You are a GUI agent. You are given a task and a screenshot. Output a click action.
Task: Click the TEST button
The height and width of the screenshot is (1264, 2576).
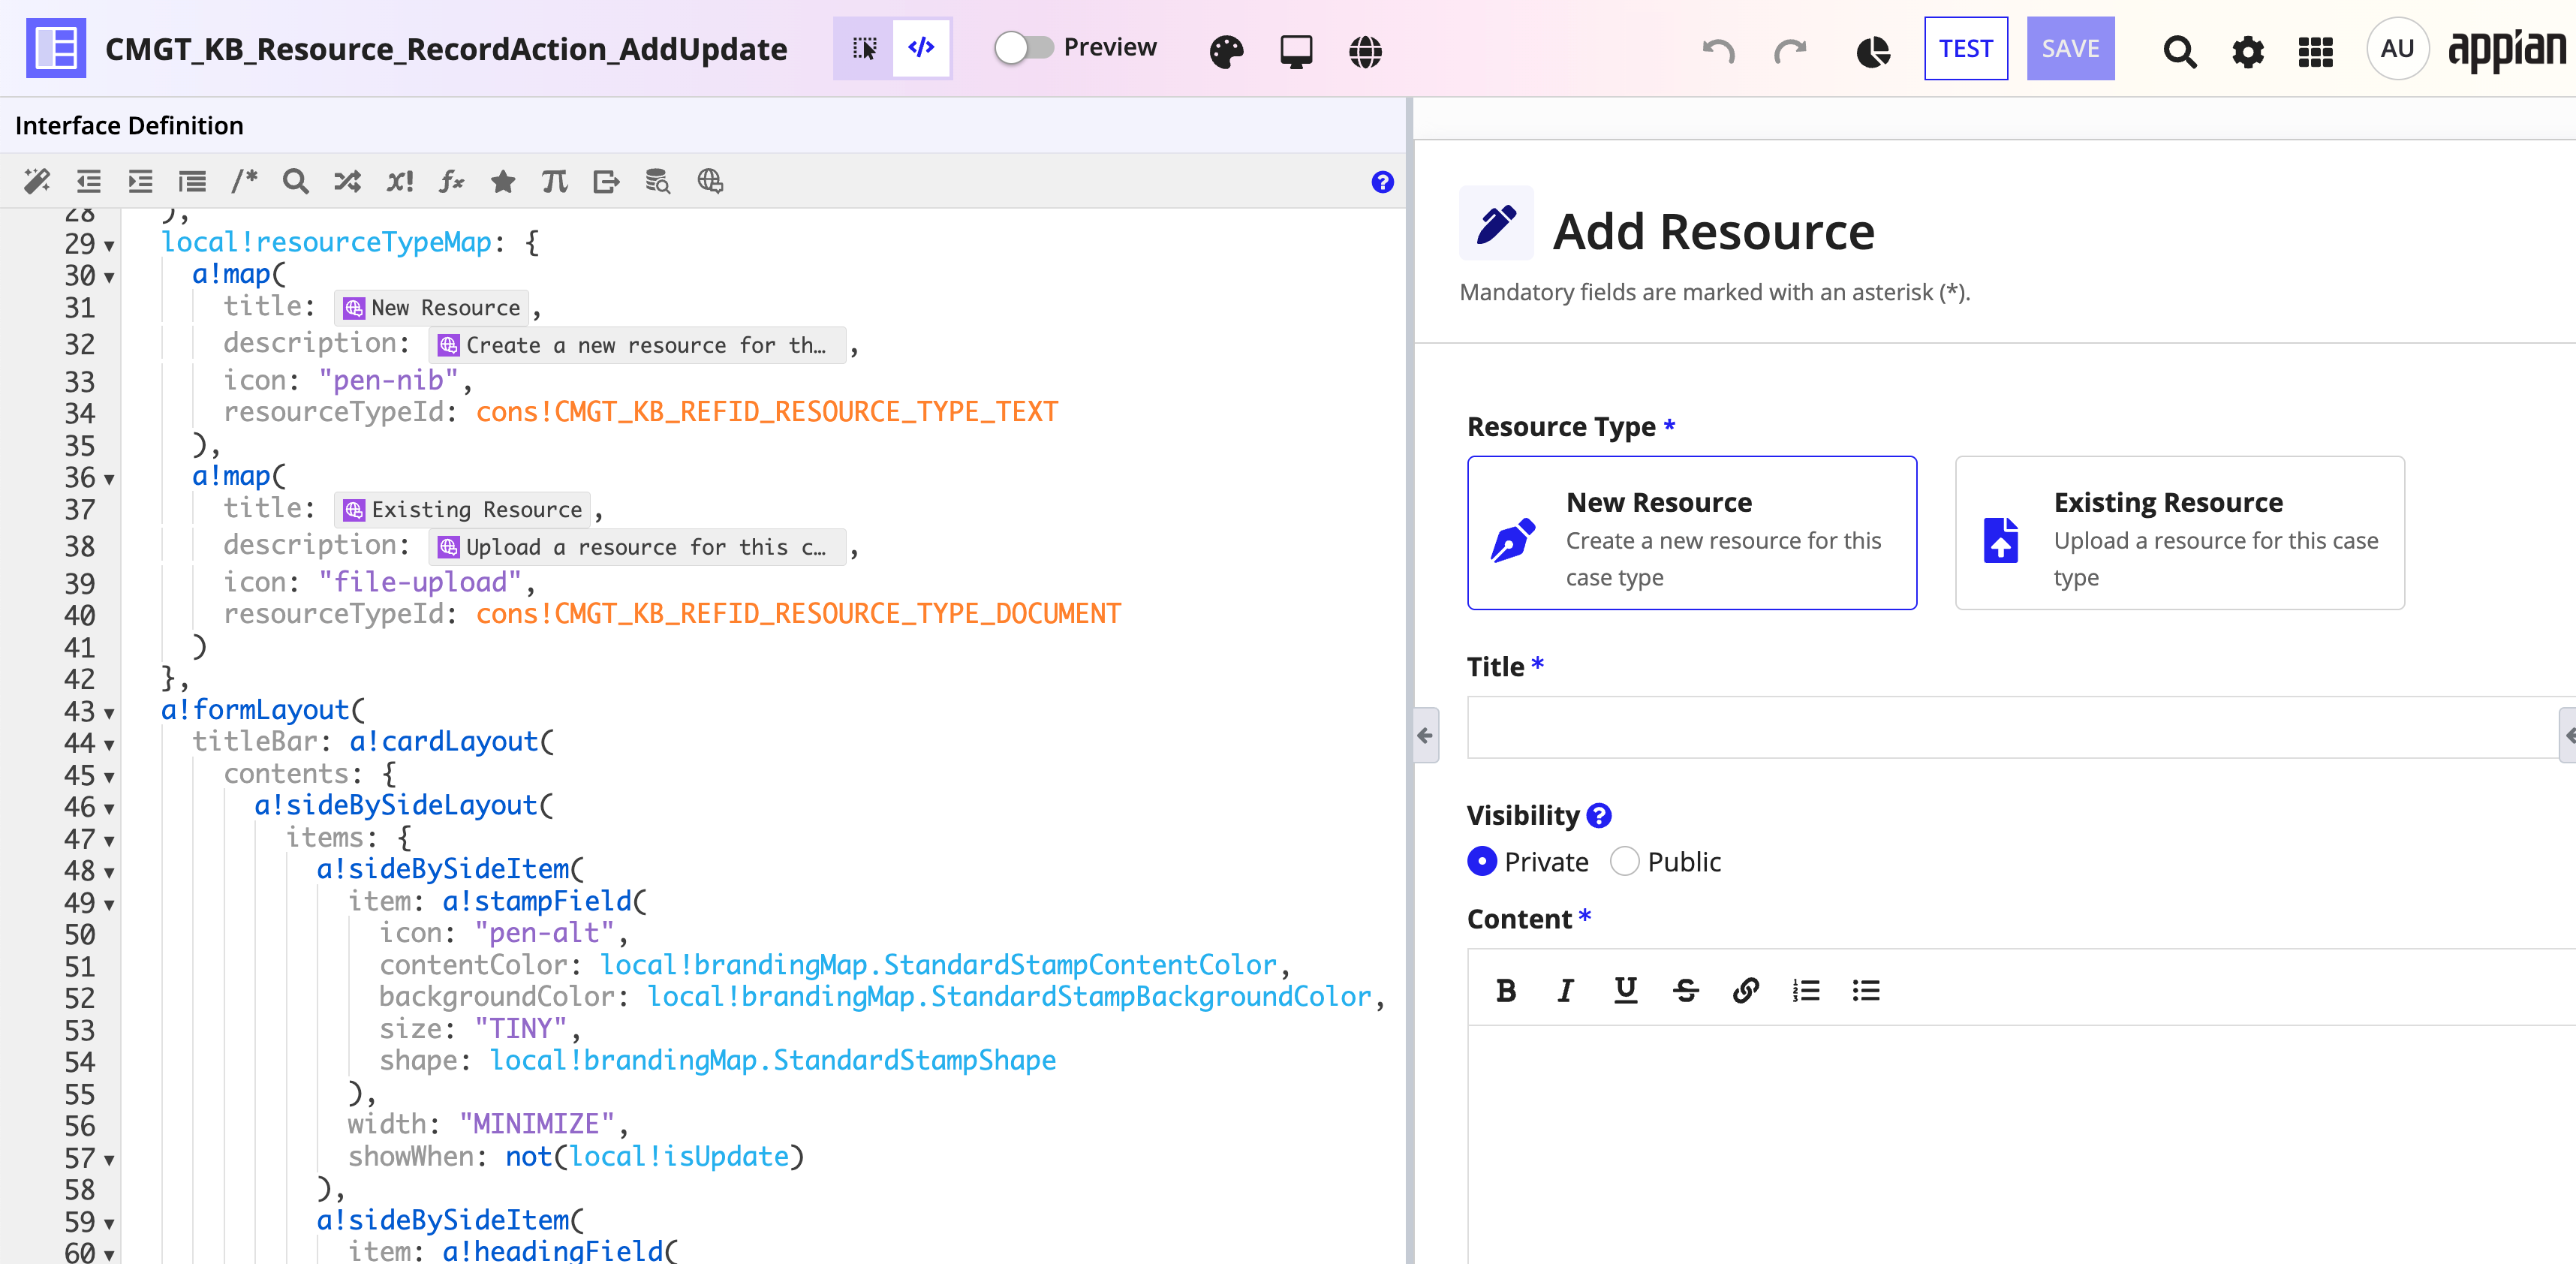pyautogui.click(x=1965, y=48)
